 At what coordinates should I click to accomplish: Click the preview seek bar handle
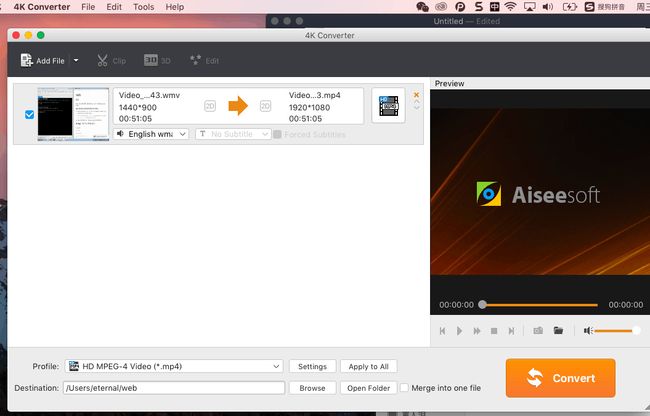pyautogui.click(x=482, y=305)
